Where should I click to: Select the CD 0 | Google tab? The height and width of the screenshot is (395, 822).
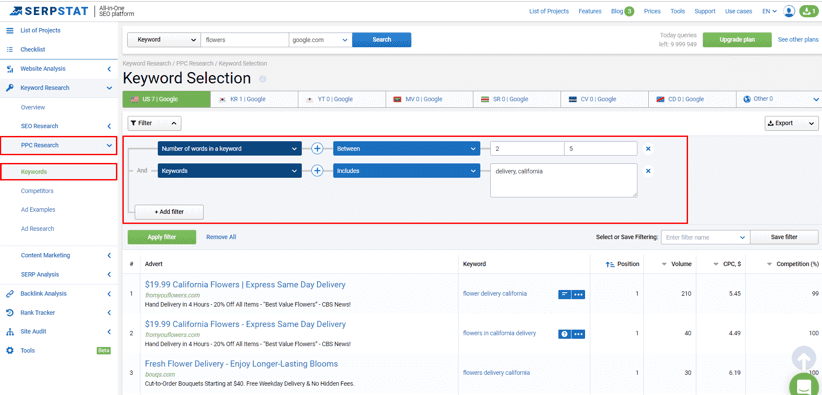[x=692, y=99]
